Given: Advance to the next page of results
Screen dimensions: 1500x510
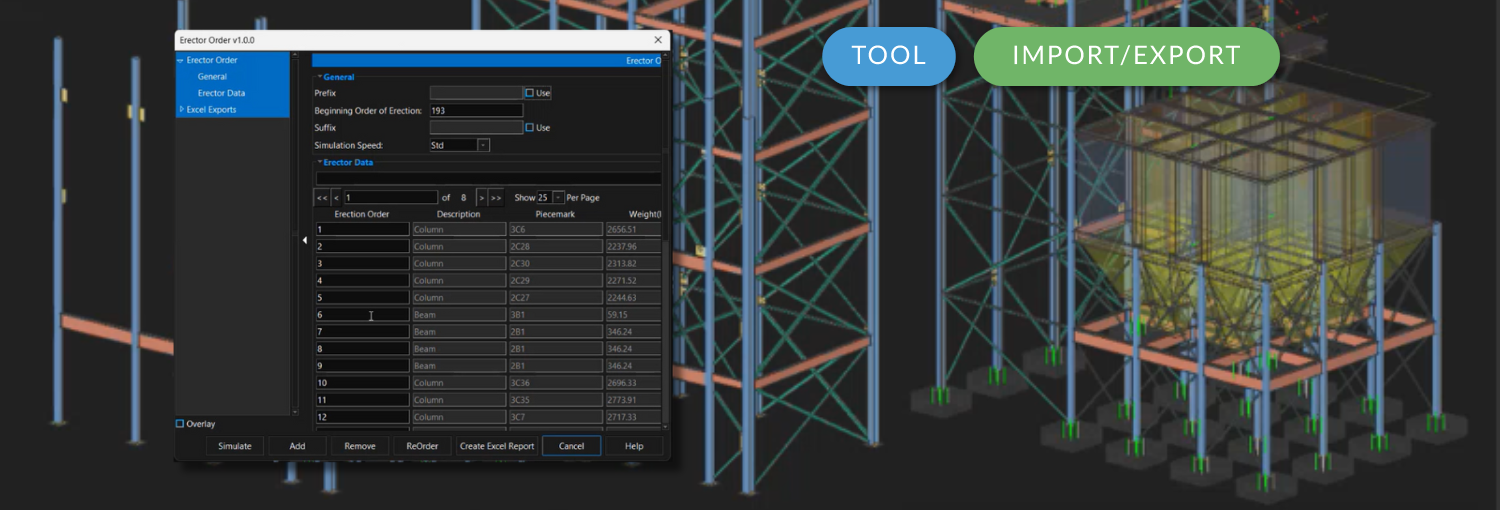Looking at the screenshot, I should tap(481, 198).
